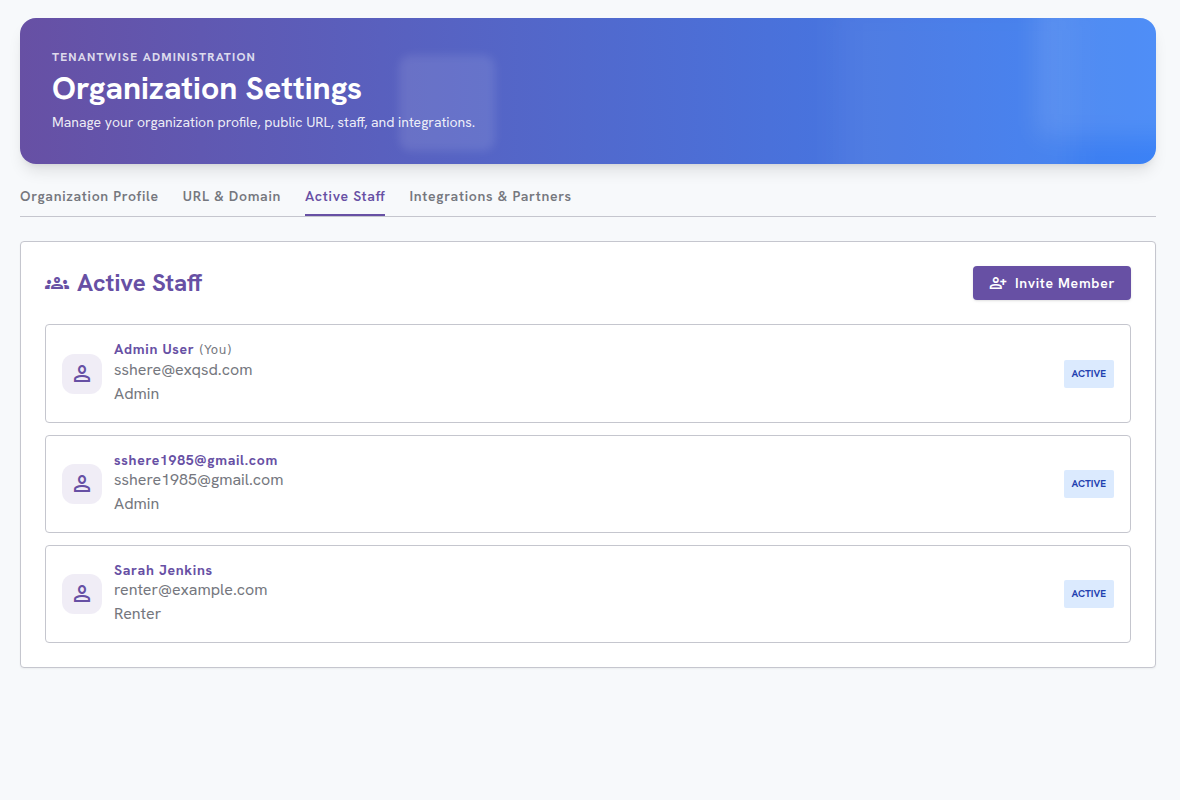Click Admin User's ACTIVE status badge
This screenshot has width=1180, height=800.
(1088, 374)
